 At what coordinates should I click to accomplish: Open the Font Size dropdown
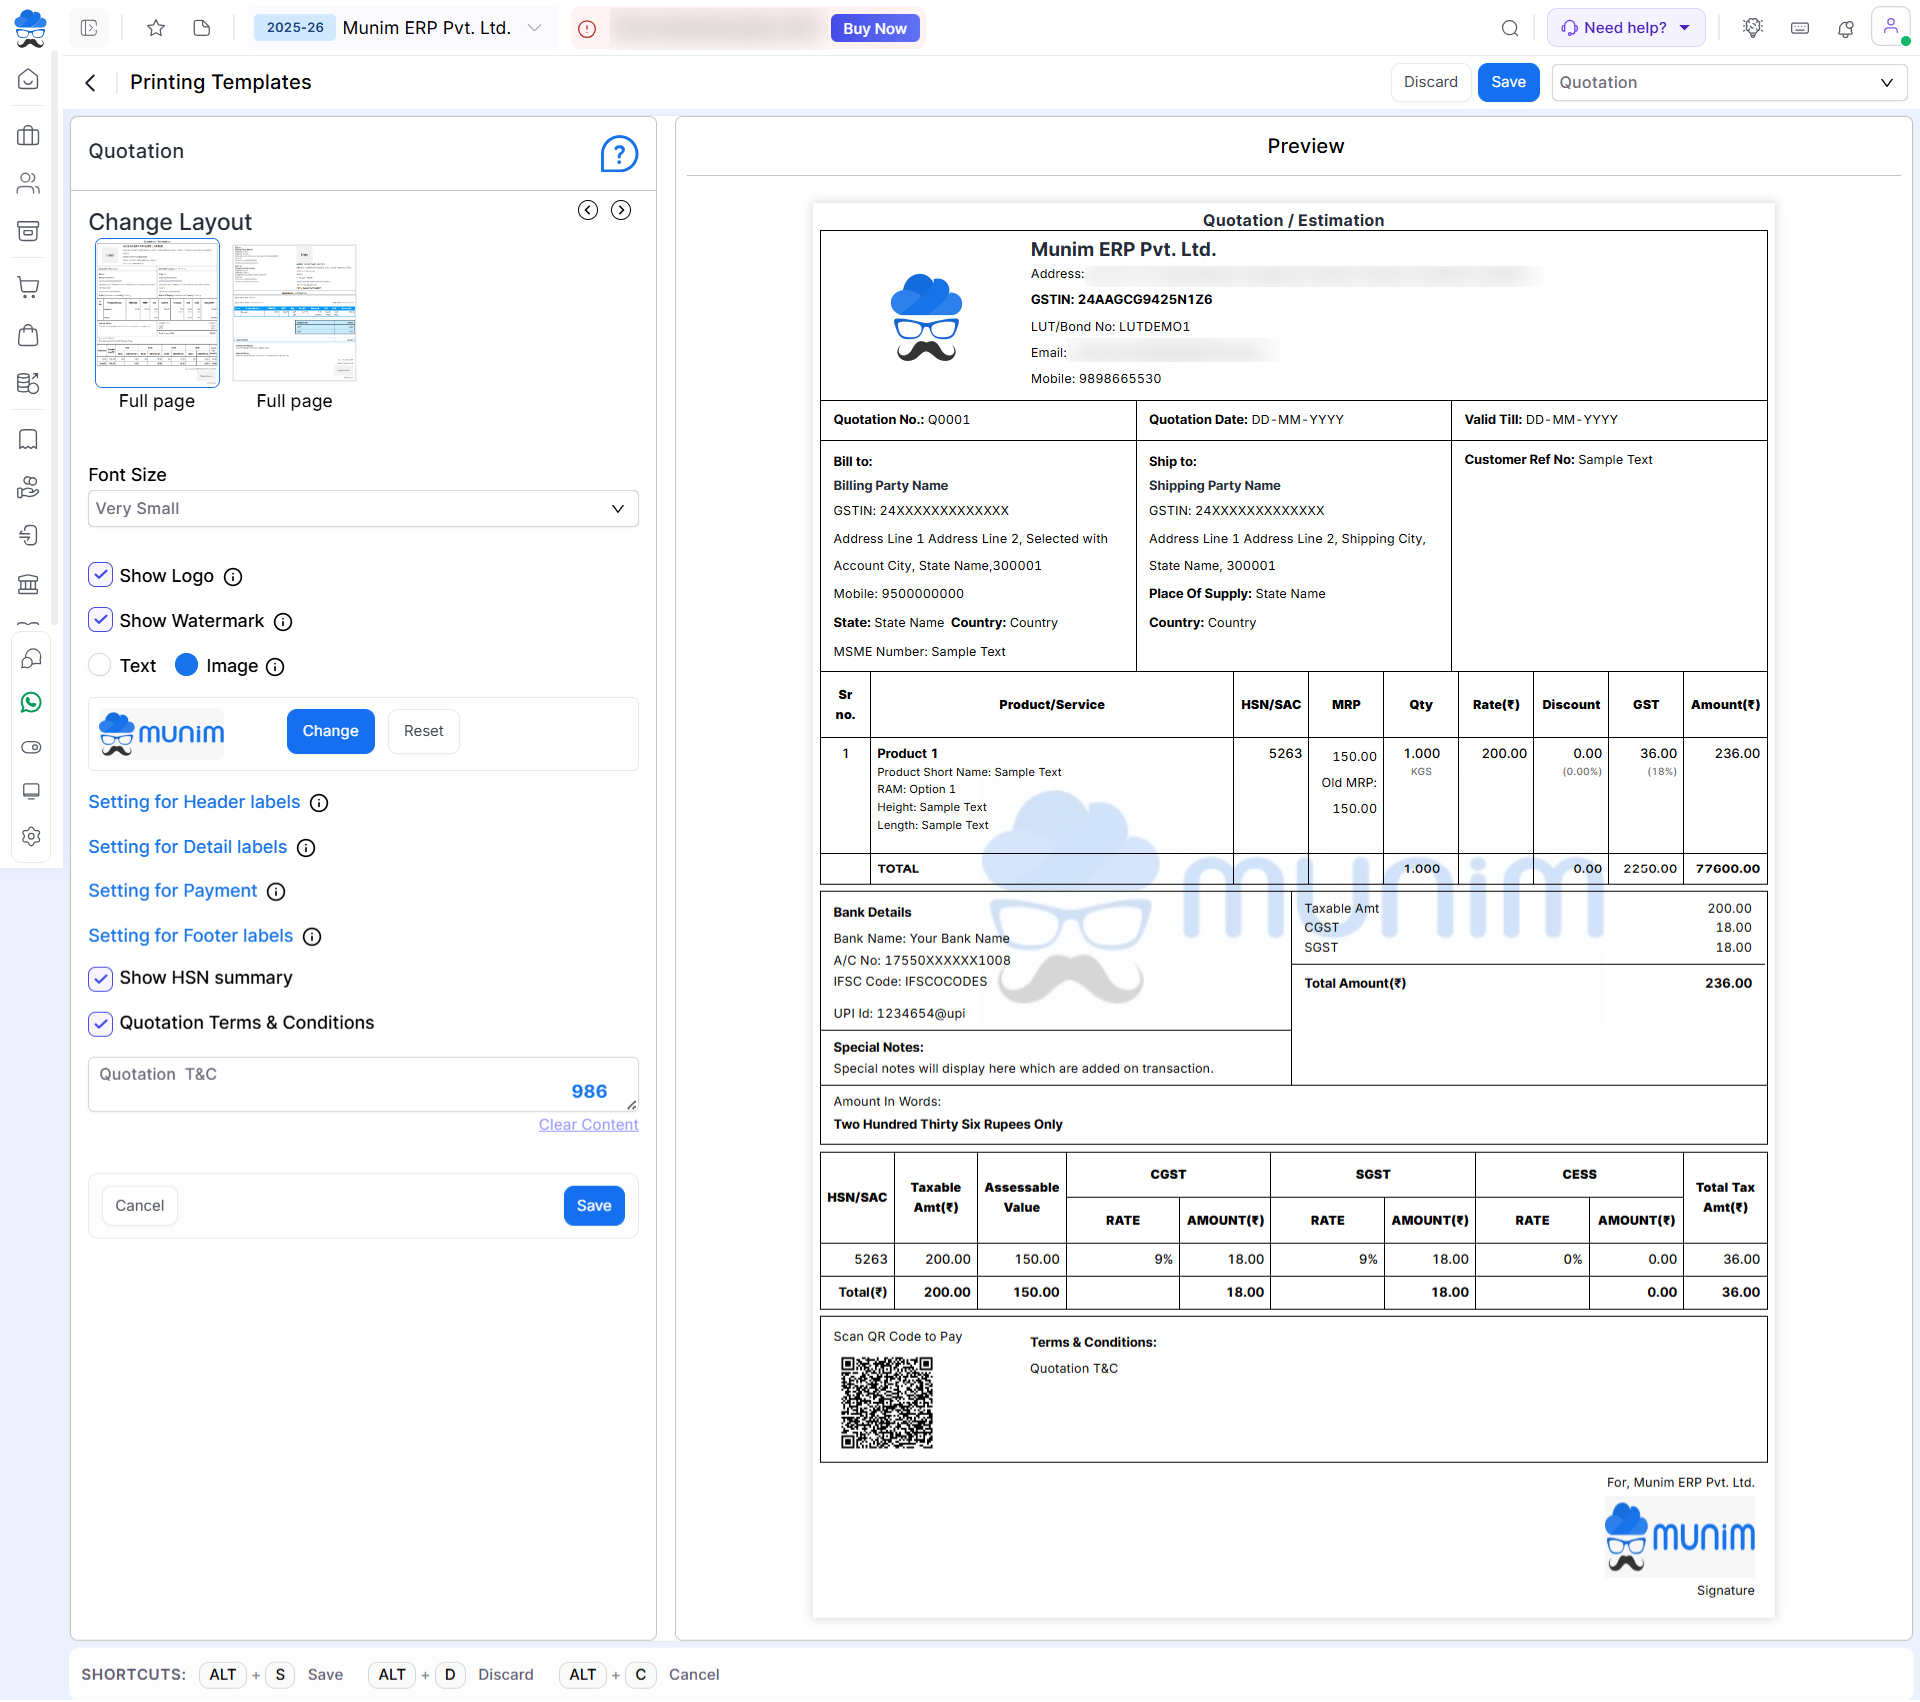[x=363, y=509]
